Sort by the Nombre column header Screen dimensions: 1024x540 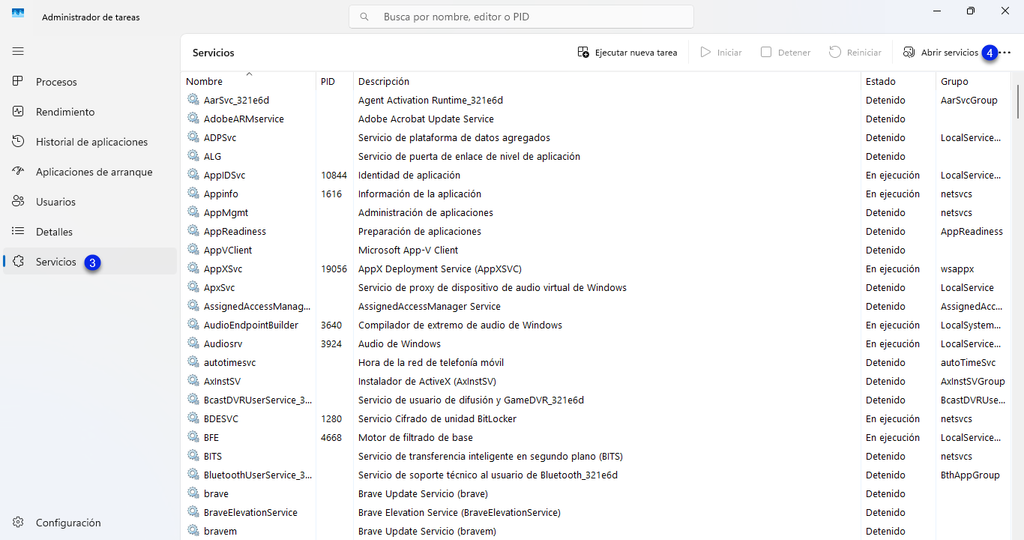click(248, 82)
